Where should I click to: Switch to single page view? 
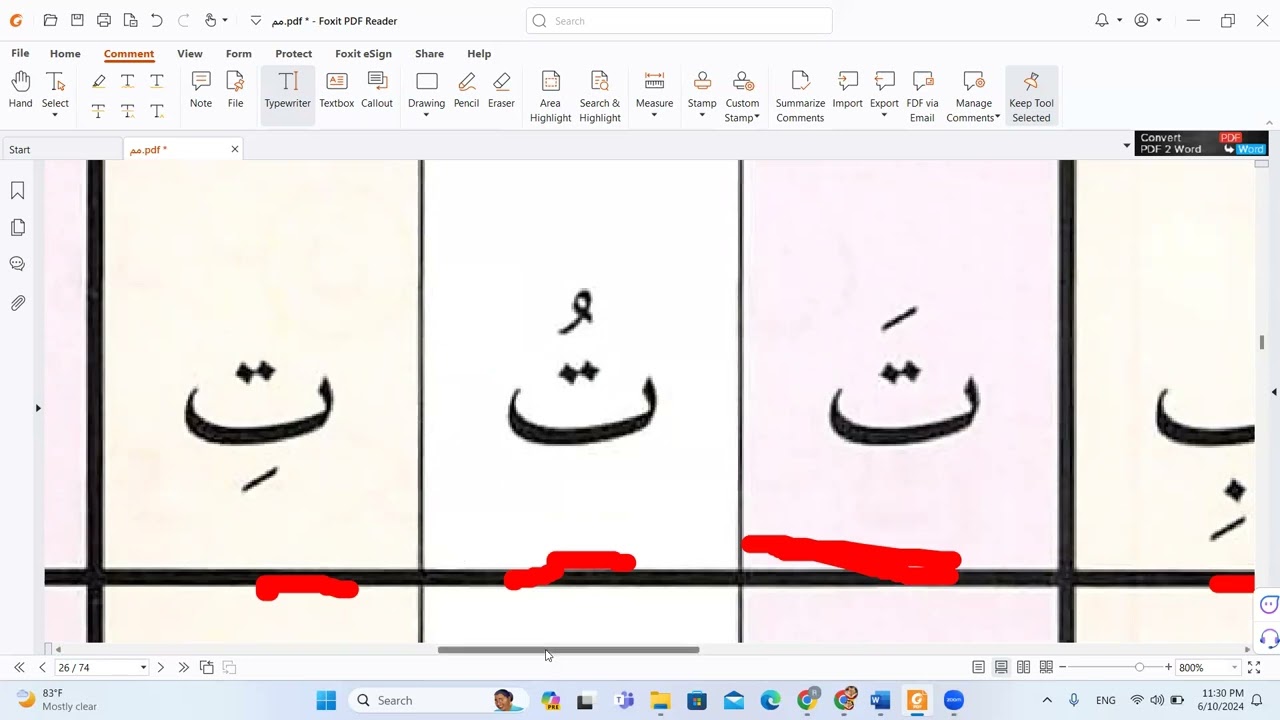click(978, 667)
